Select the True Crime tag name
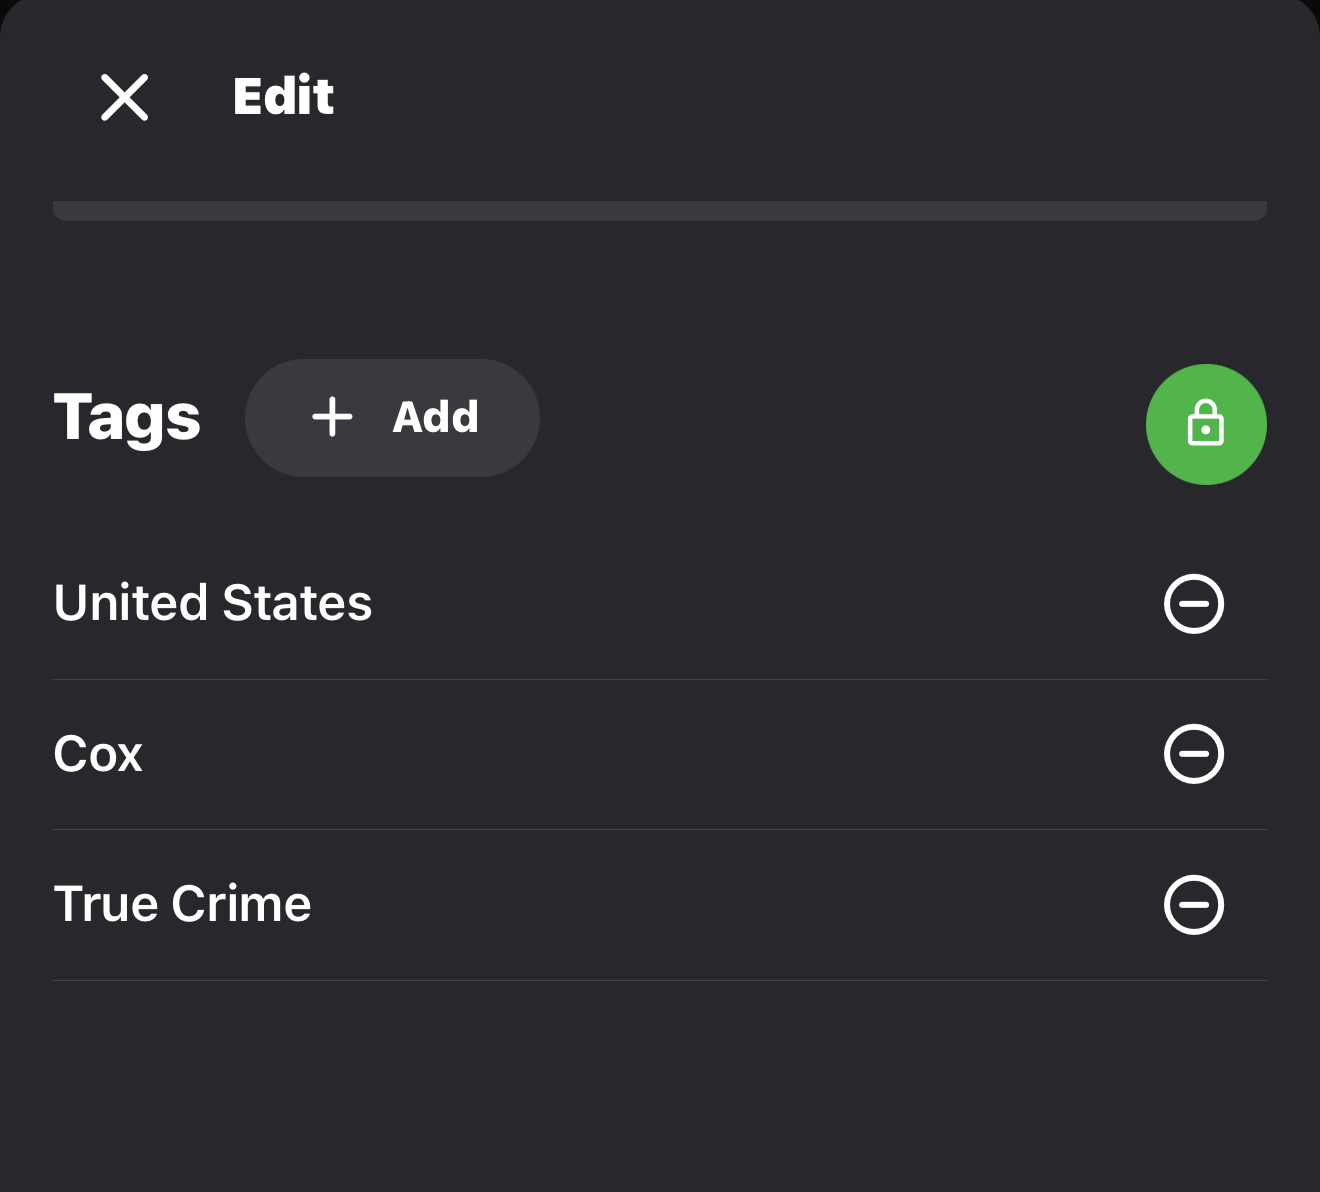1320x1192 pixels. tap(182, 904)
